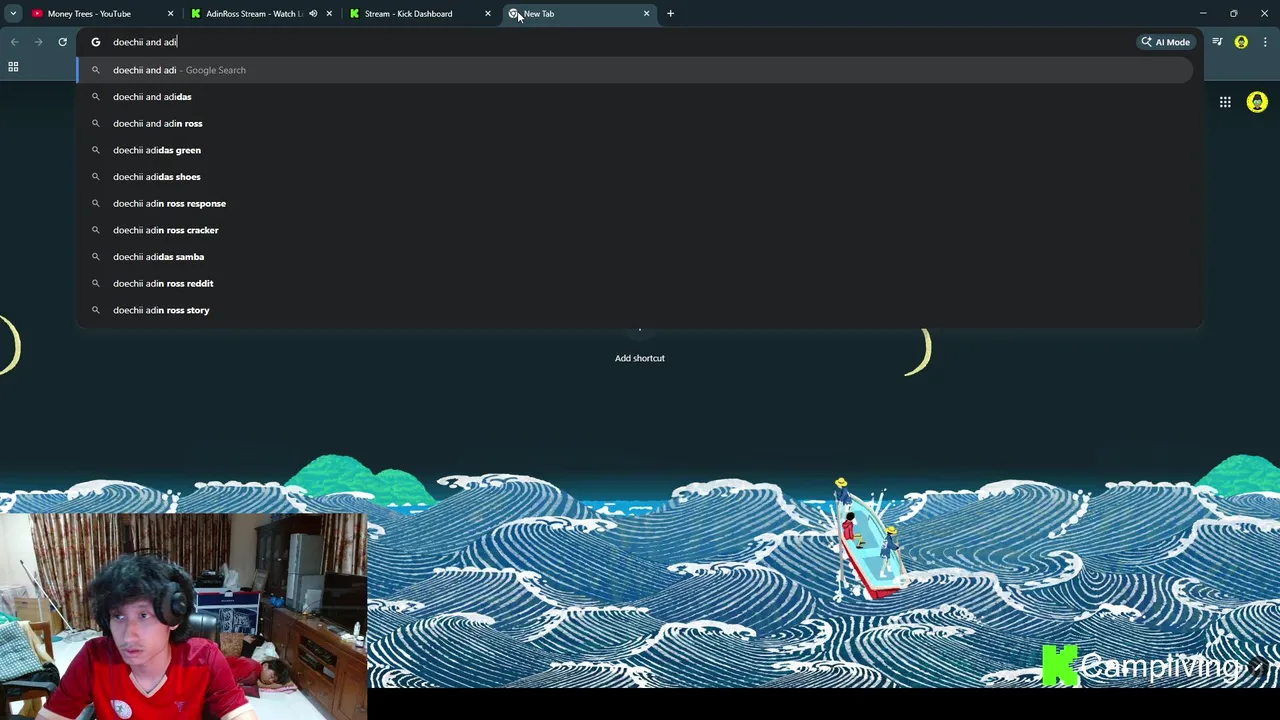
Task: Click the Google icon in address bar
Action: click(x=96, y=42)
